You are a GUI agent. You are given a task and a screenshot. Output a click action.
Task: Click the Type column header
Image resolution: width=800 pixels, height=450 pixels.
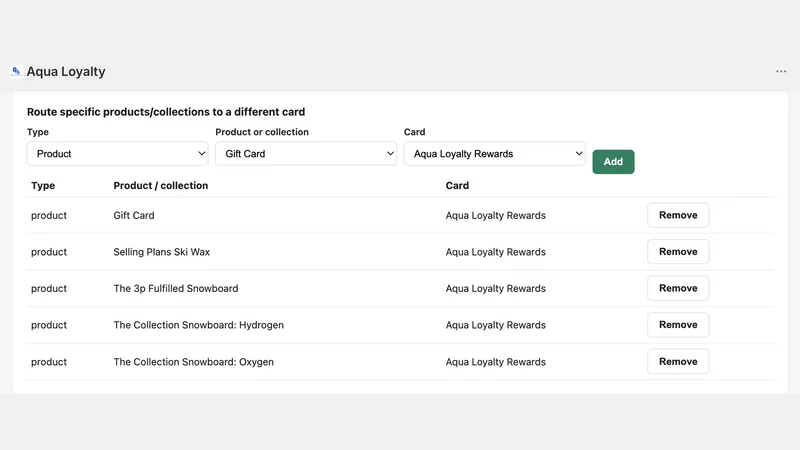coord(43,186)
